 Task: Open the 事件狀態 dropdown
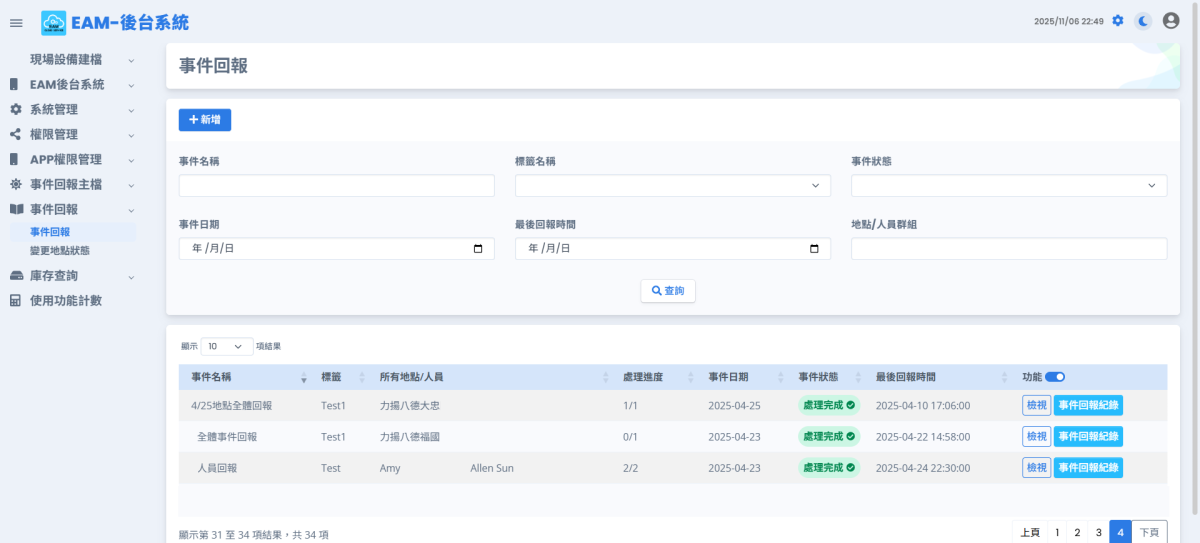click(1008, 186)
